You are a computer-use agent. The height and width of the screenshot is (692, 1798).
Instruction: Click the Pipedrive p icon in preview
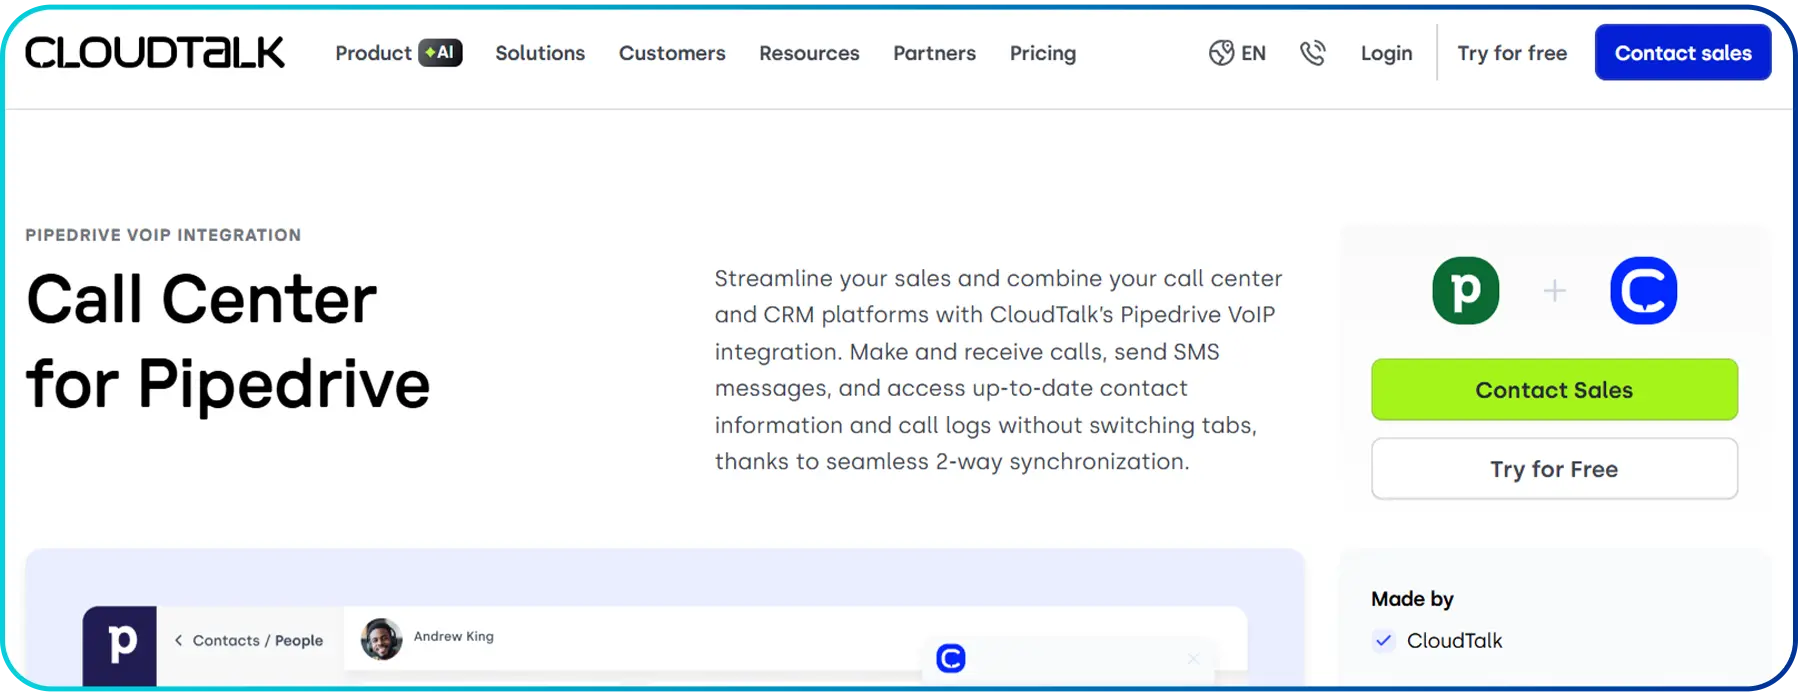click(x=120, y=645)
